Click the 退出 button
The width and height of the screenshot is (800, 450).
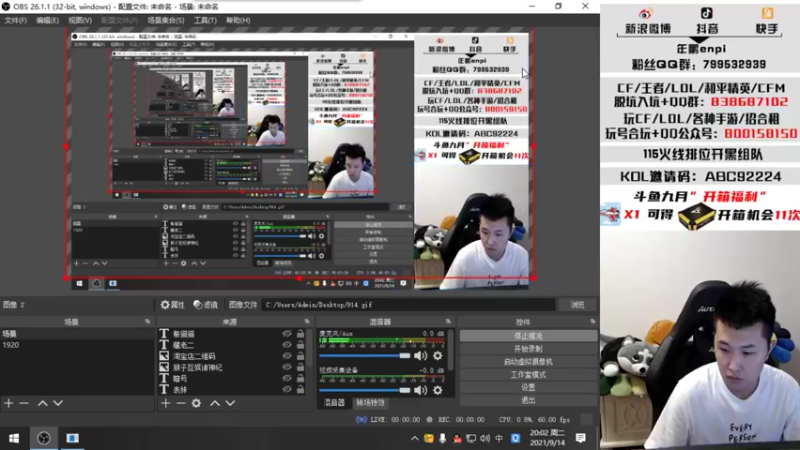click(528, 400)
